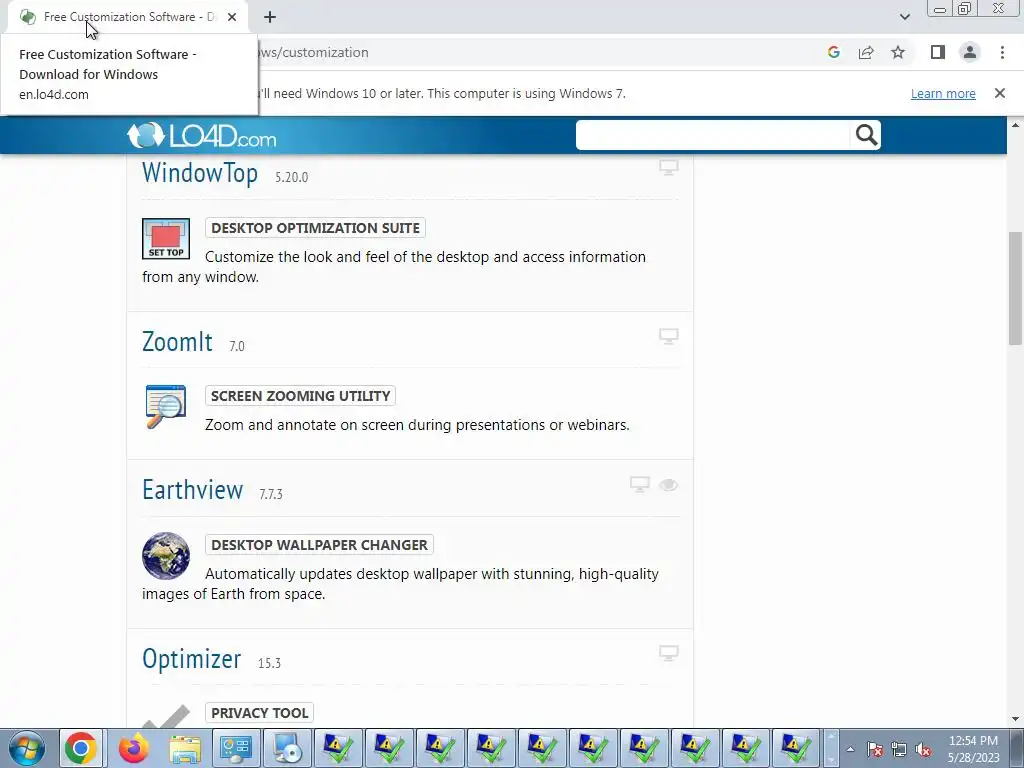Click the LO4D.com logo
1024x768 pixels.
pos(201,135)
